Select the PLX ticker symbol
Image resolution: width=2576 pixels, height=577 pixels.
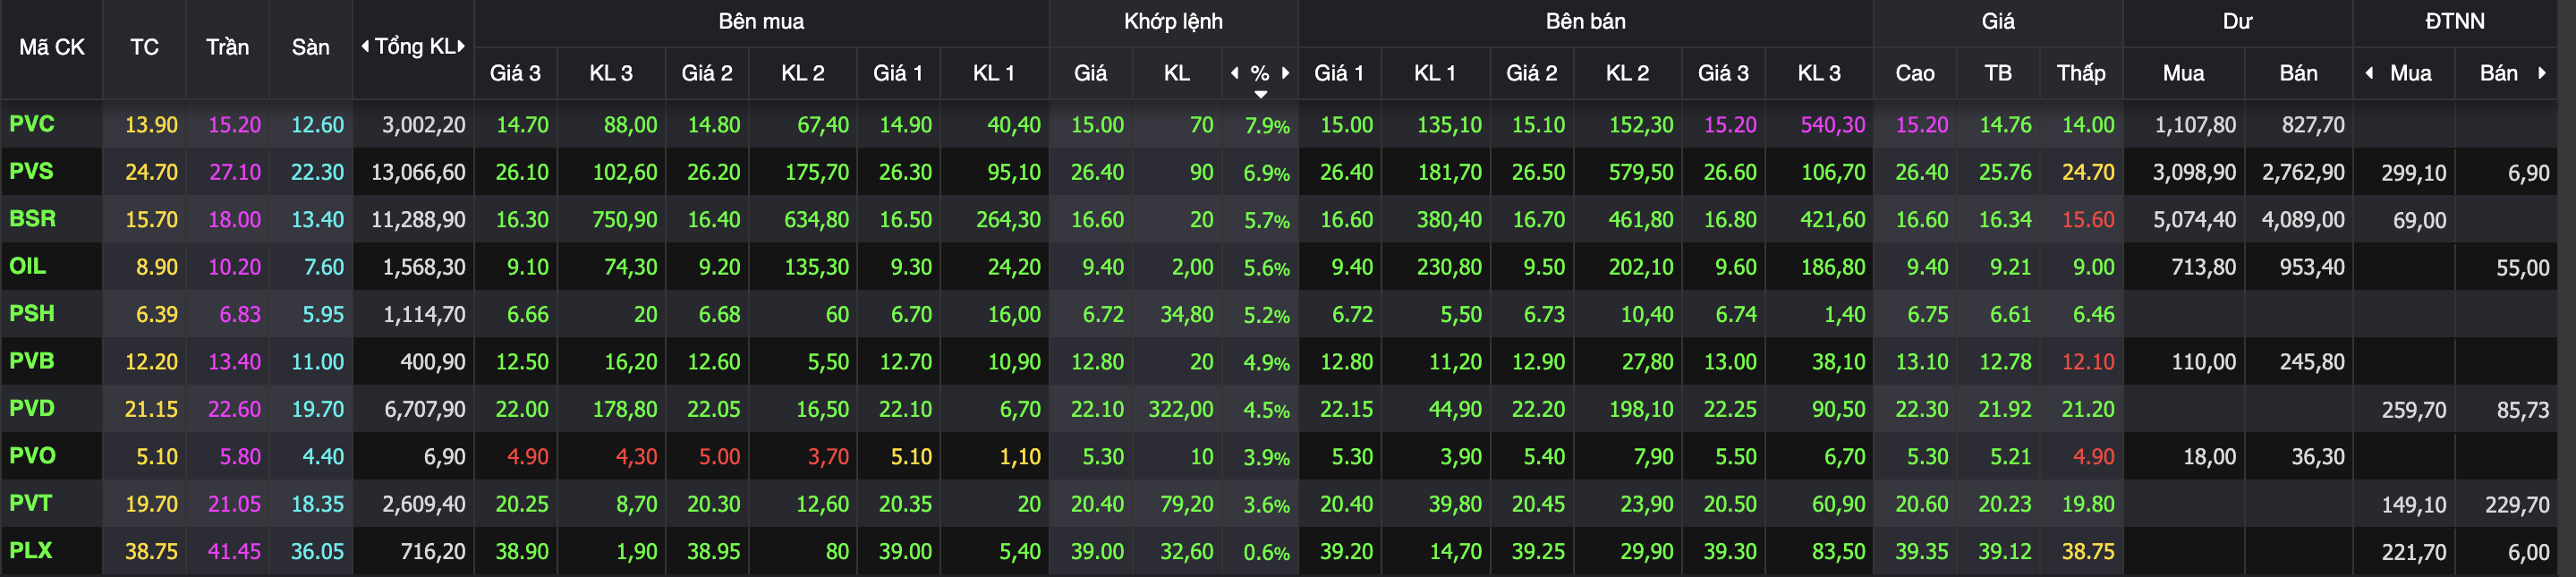pyautogui.click(x=31, y=550)
